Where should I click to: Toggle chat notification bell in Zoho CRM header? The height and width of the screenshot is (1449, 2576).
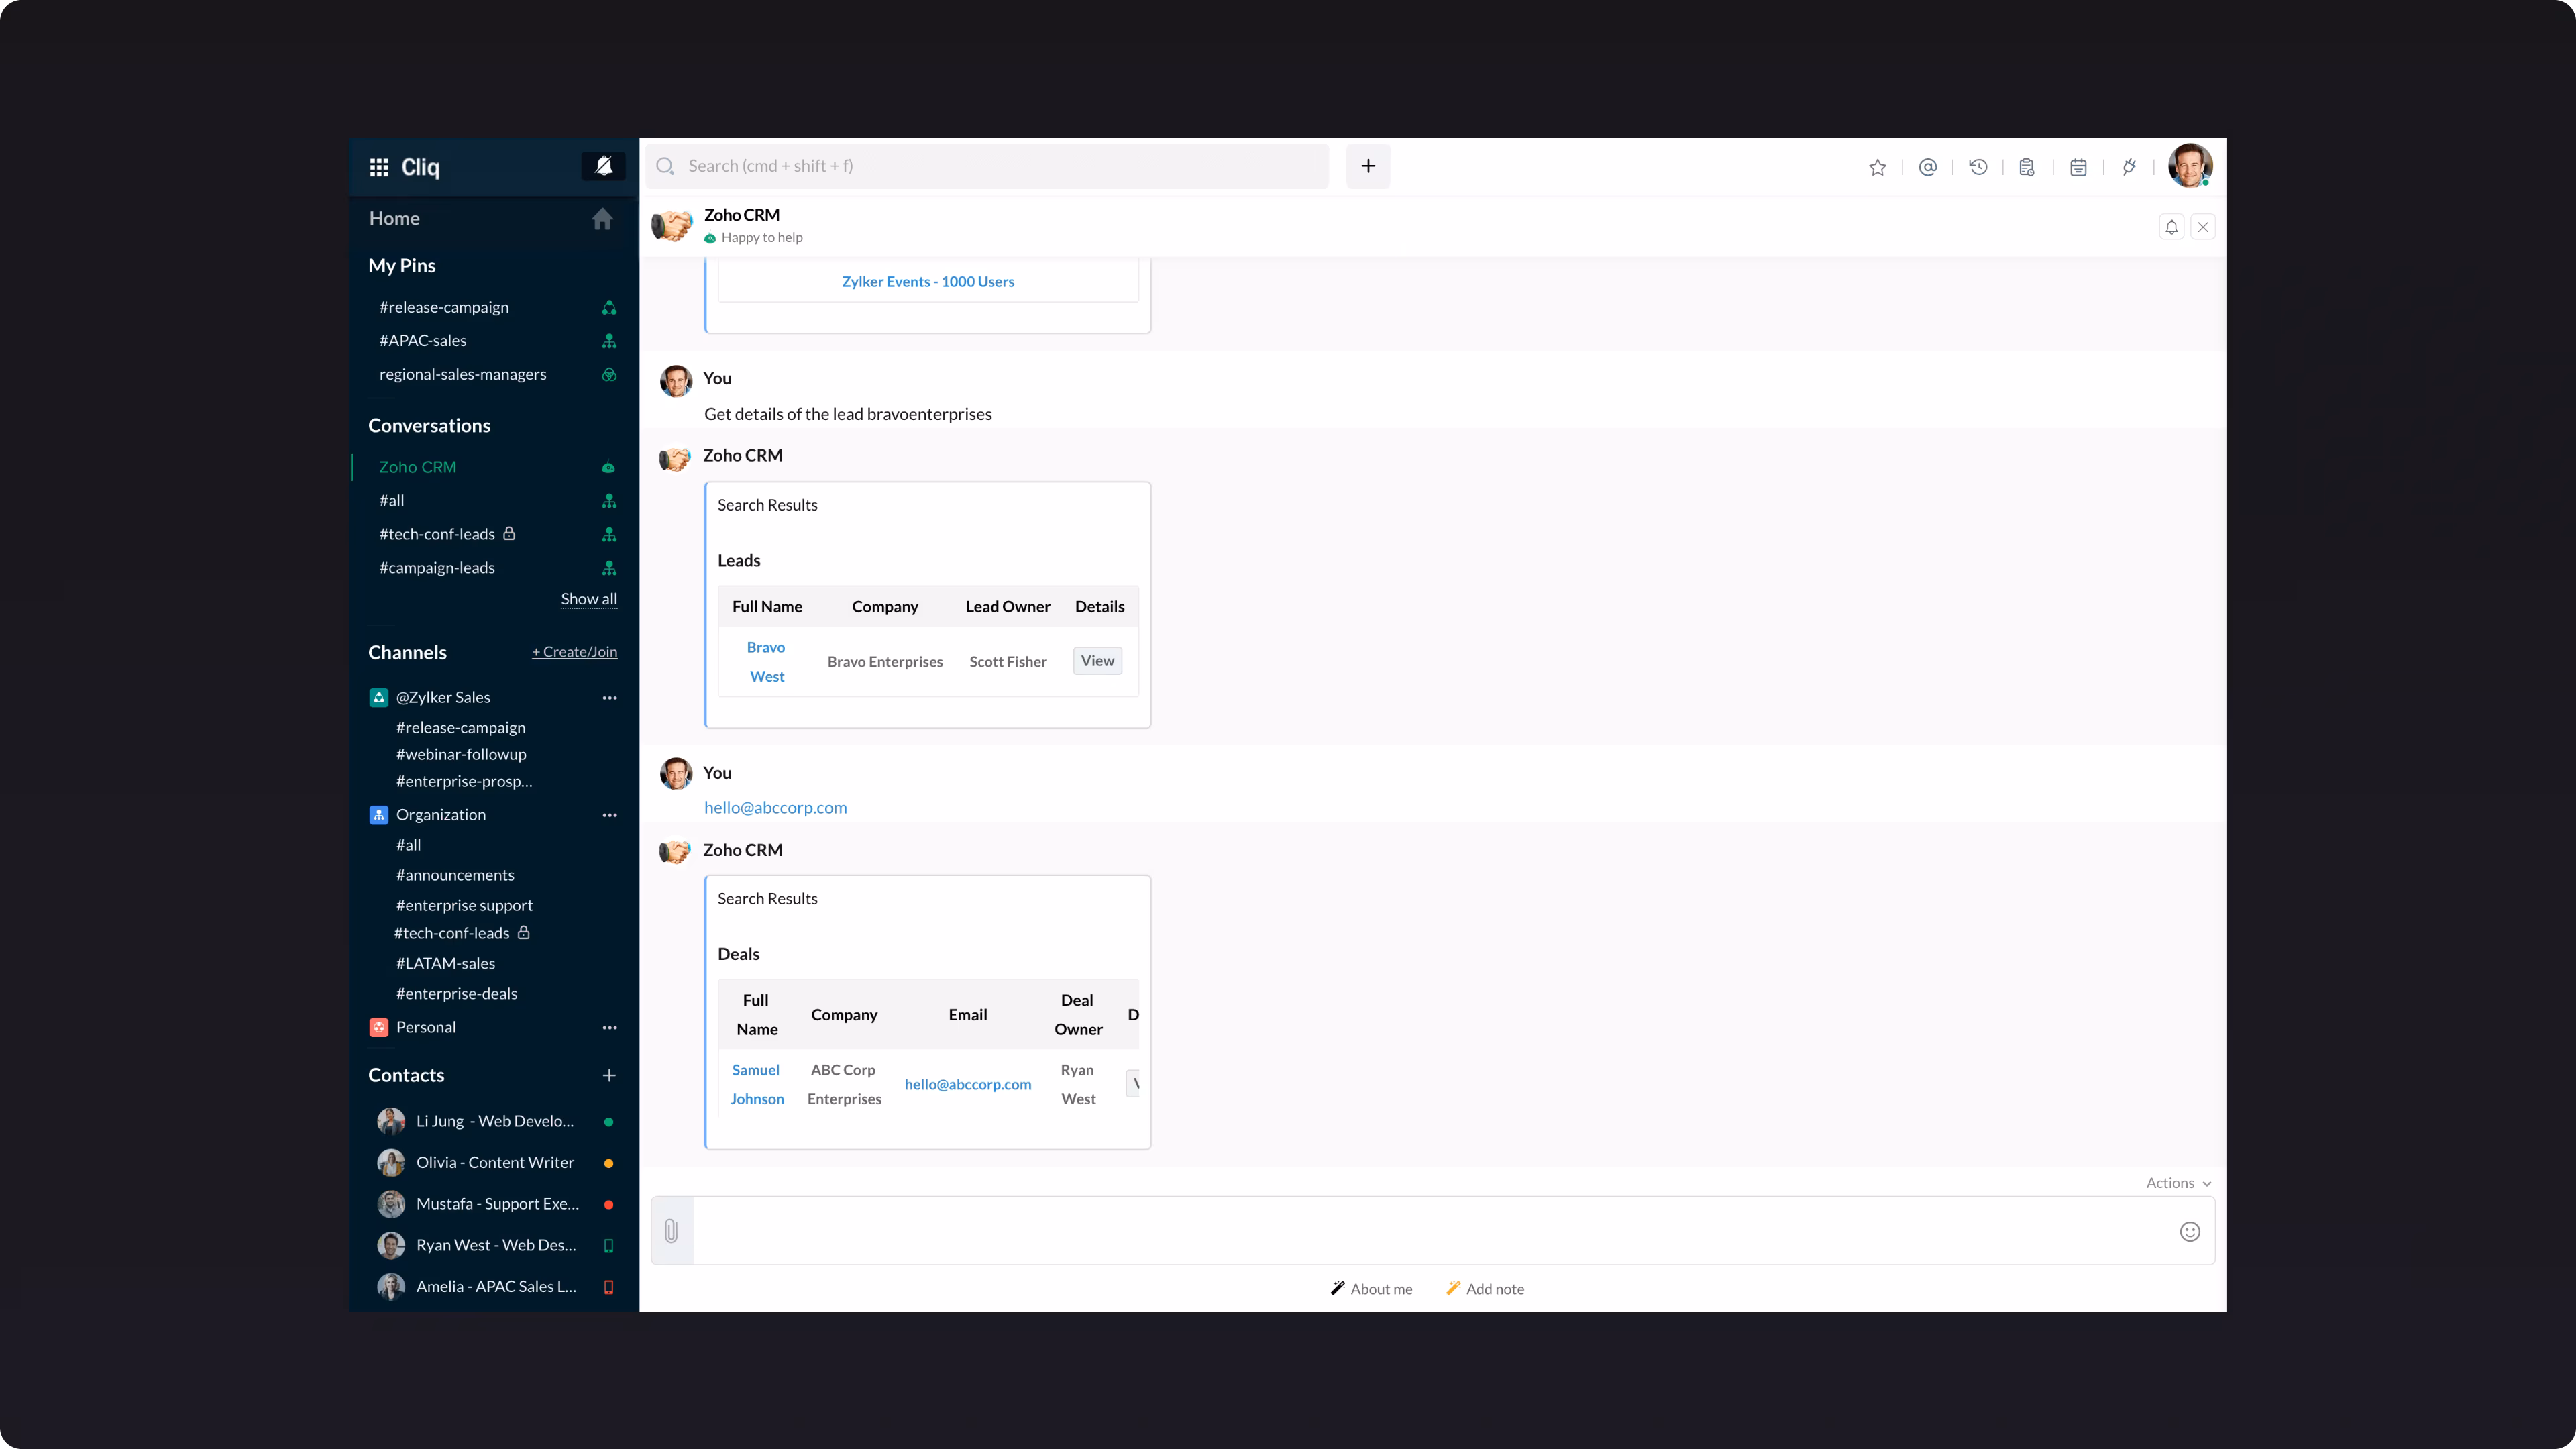point(2171,227)
